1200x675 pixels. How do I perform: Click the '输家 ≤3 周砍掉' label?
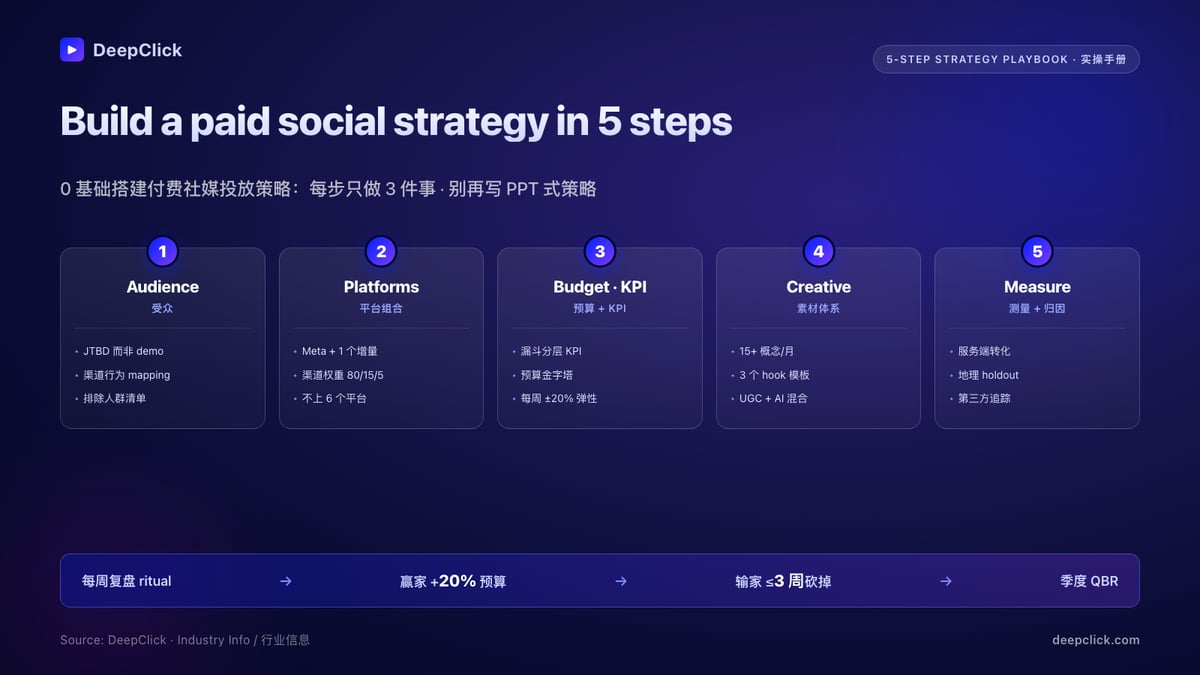tap(783, 581)
